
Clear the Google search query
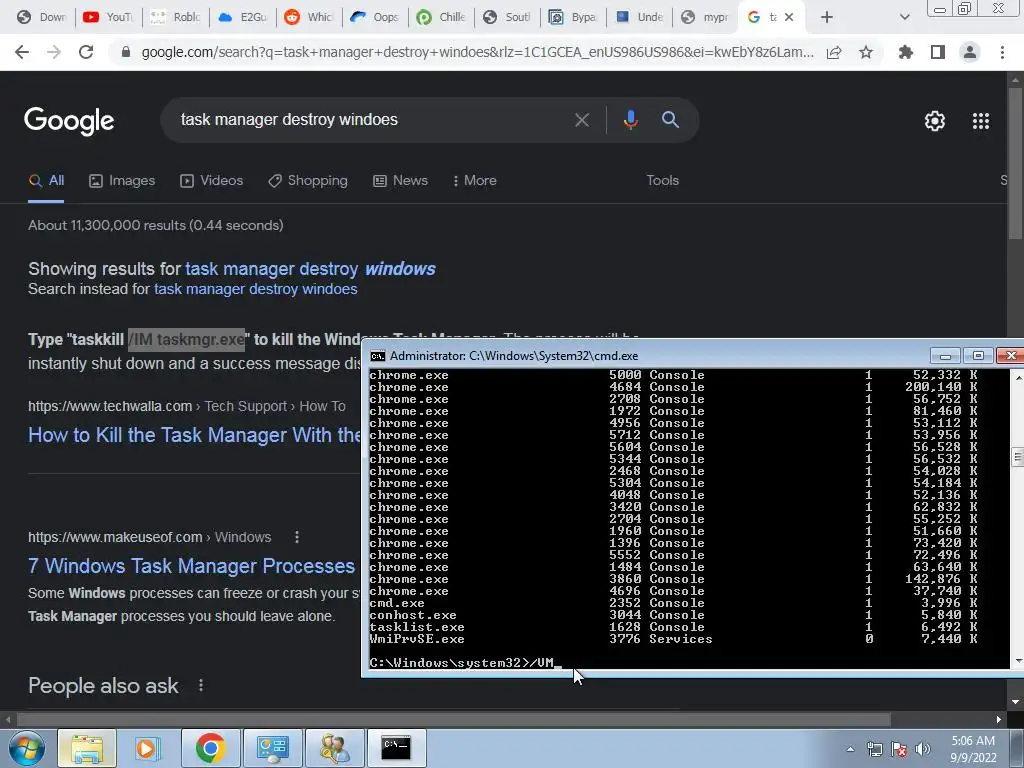coord(581,120)
